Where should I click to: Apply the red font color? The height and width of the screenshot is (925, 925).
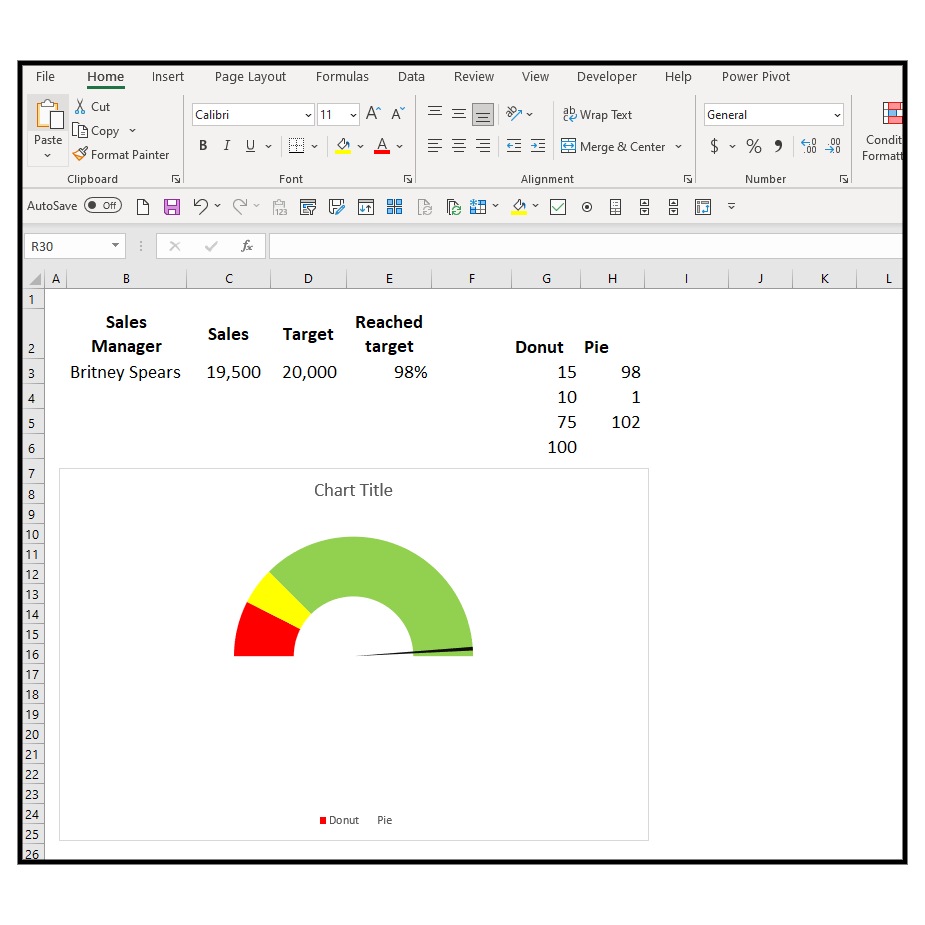click(382, 146)
